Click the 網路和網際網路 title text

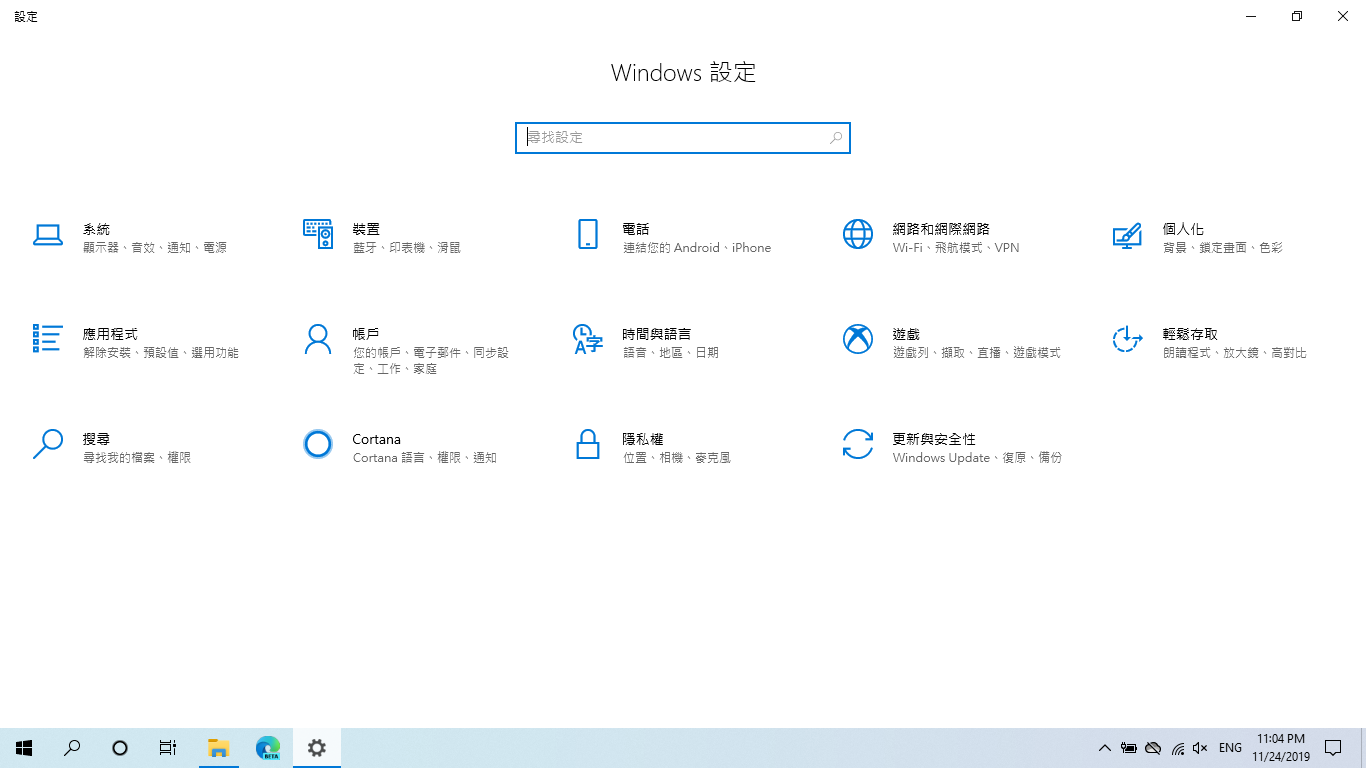pos(941,229)
